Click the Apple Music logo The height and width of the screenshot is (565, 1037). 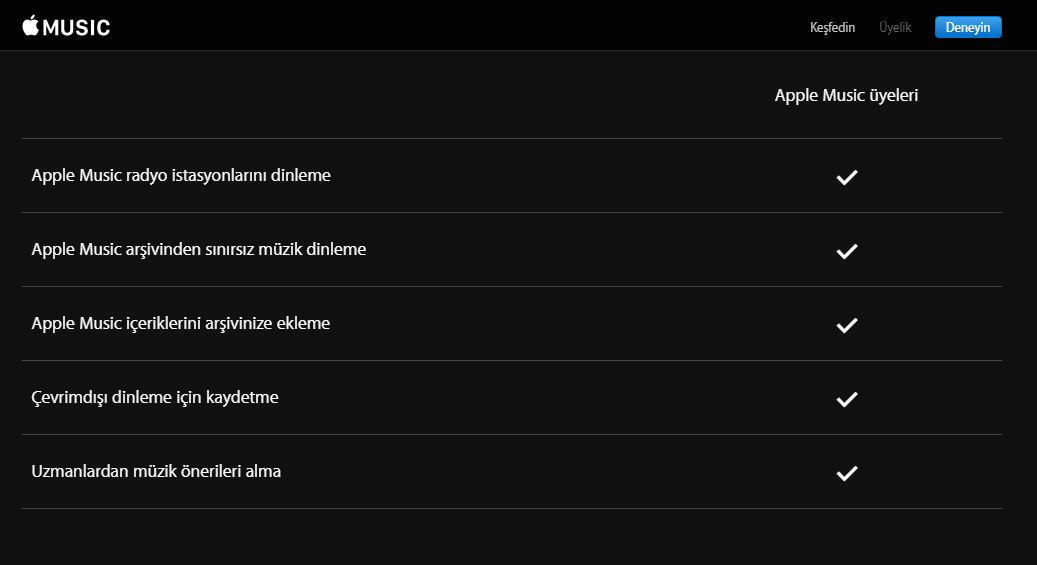66,26
